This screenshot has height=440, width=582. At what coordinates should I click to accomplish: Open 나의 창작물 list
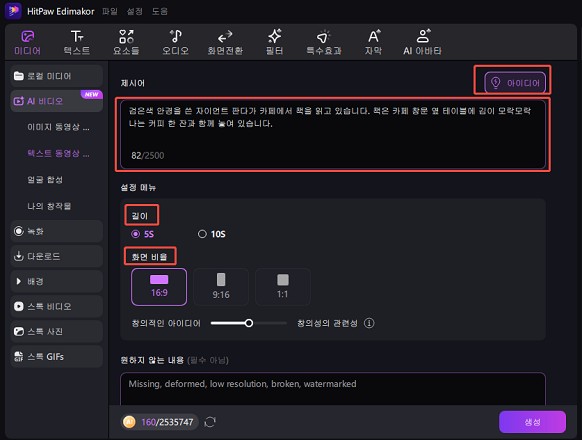49,206
